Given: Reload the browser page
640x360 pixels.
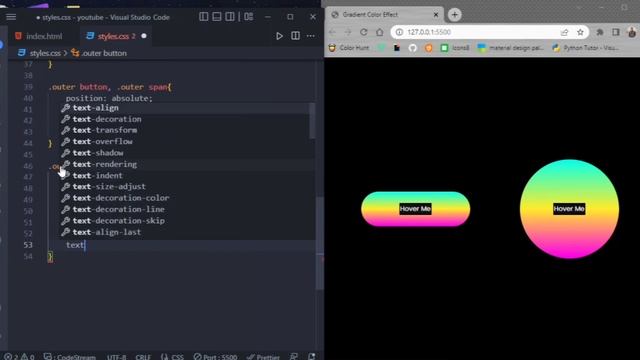Looking at the screenshot, I should tap(364, 32).
